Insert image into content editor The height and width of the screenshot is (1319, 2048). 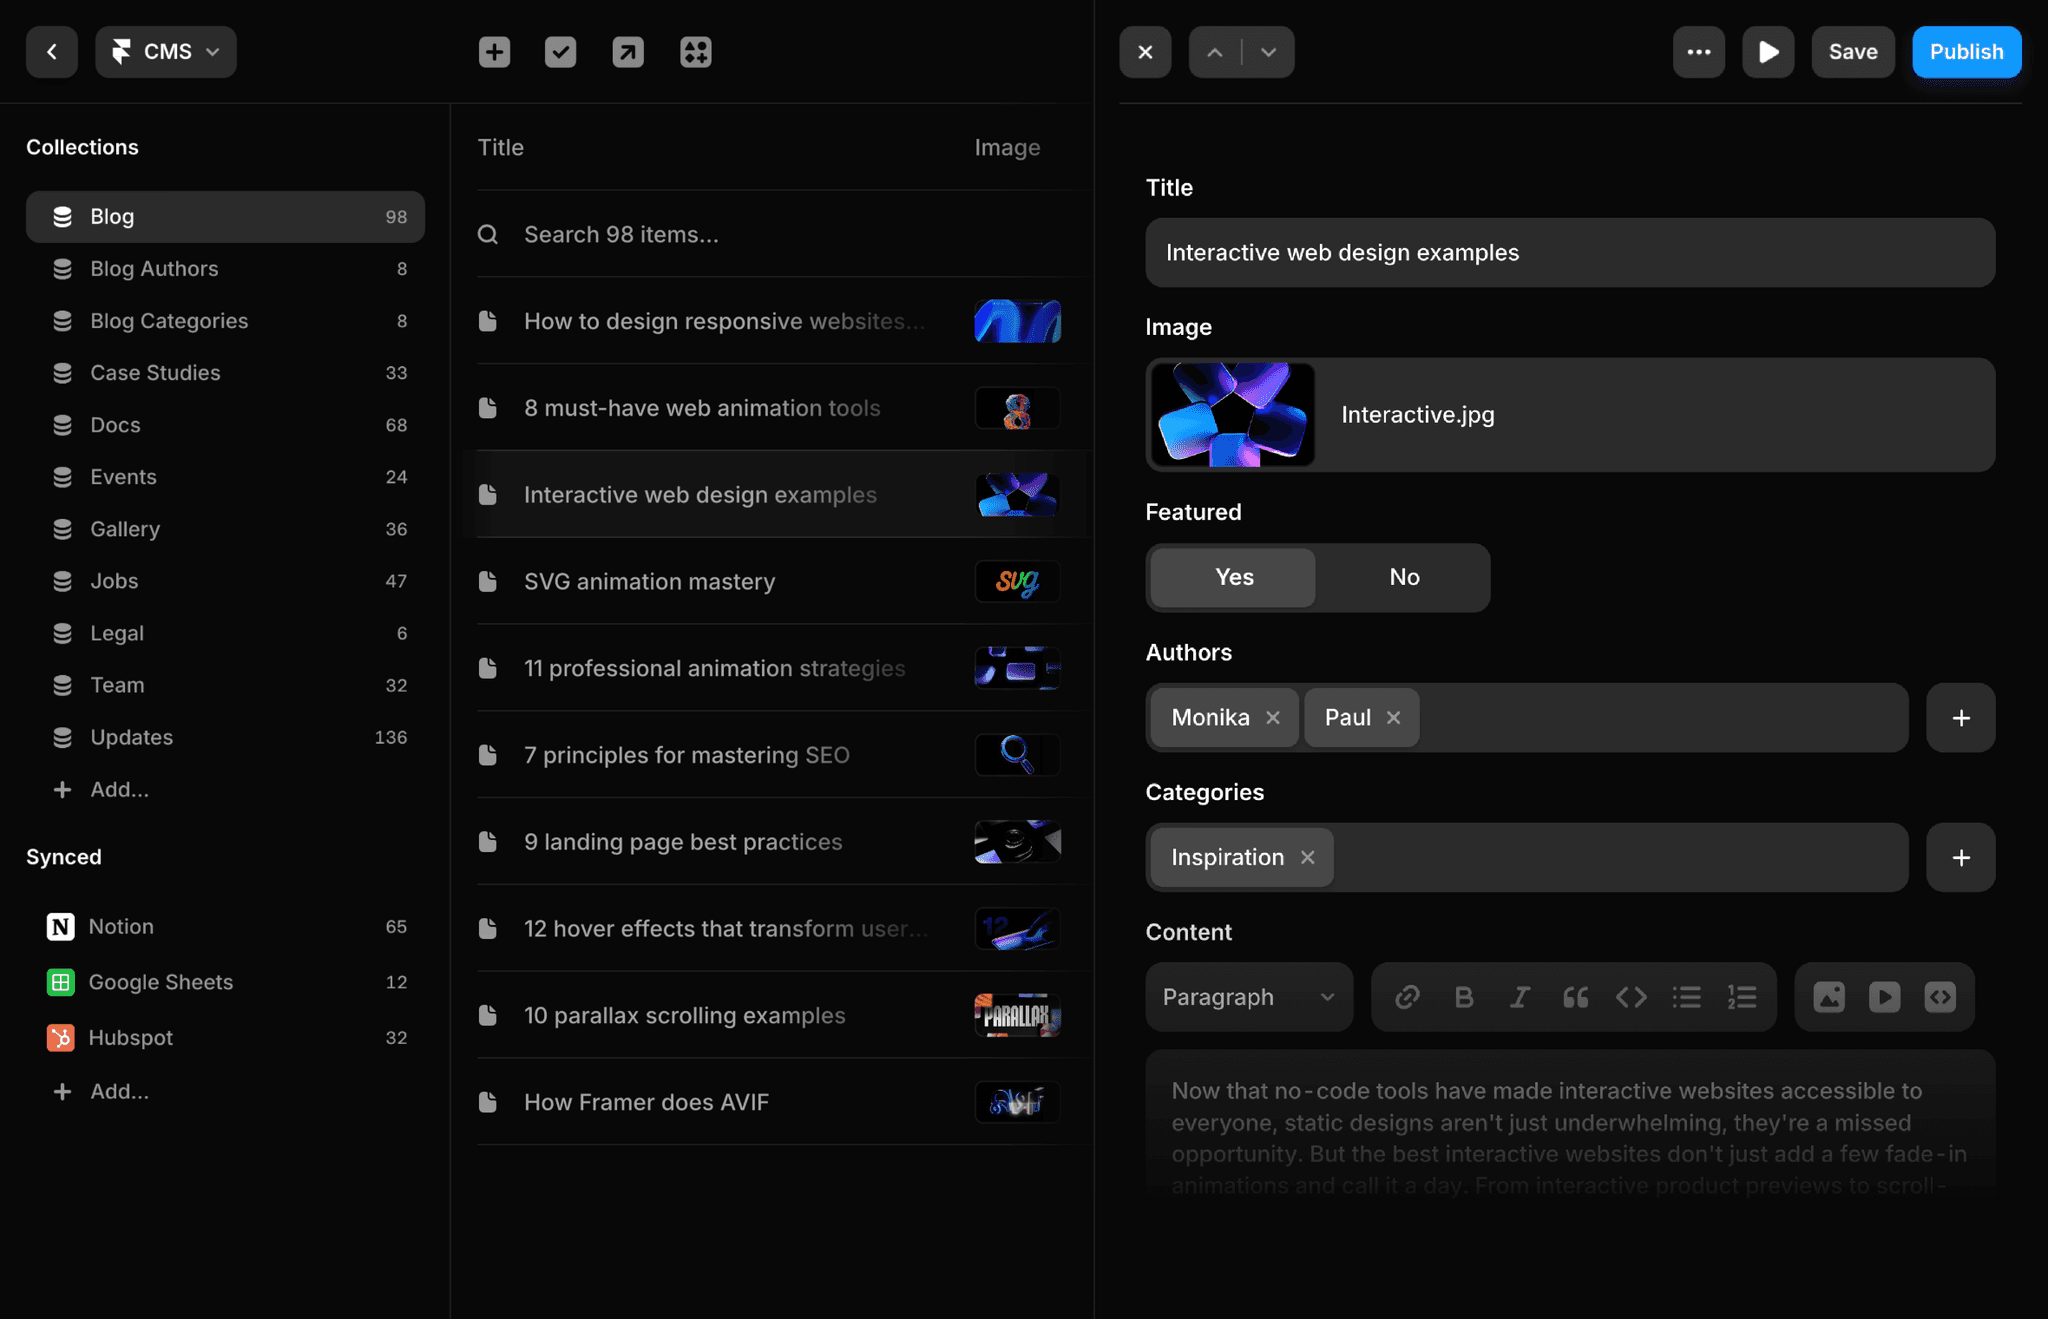point(1829,997)
